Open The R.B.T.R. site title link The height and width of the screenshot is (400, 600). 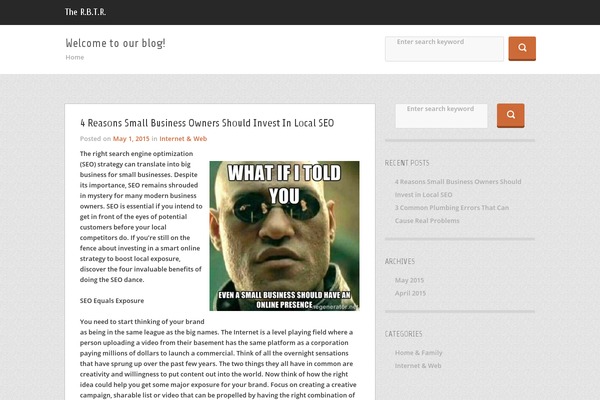85,12
